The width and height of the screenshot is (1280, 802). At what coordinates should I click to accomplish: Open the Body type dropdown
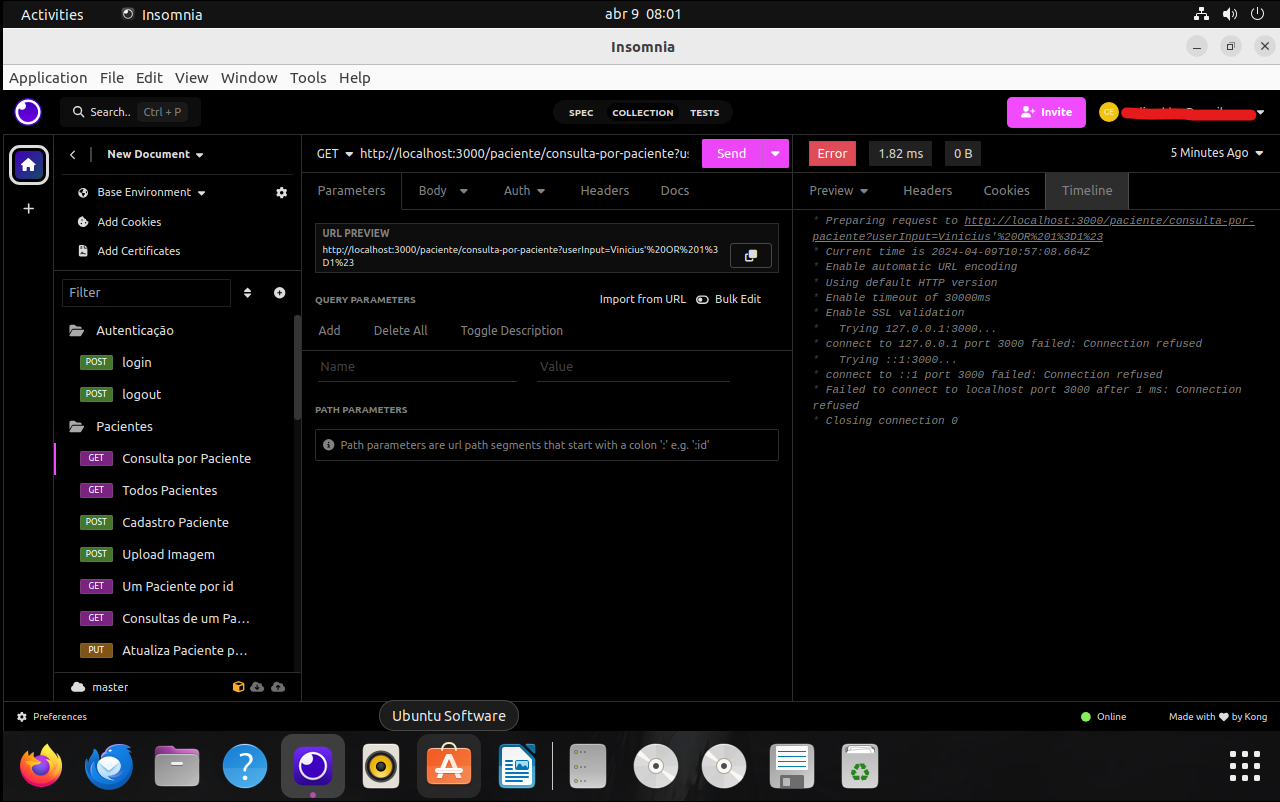pos(444,190)
